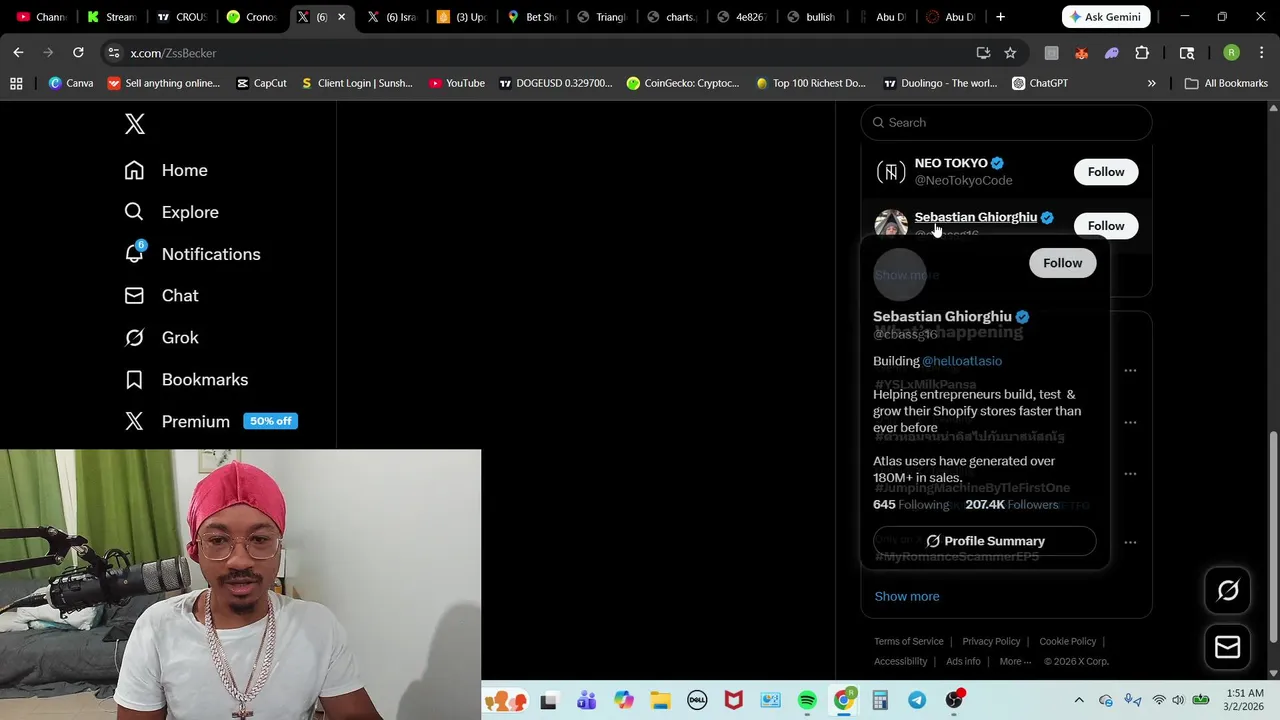View the 645 Following list
The width and height of the screenshot is (1280, 720).
911,505
